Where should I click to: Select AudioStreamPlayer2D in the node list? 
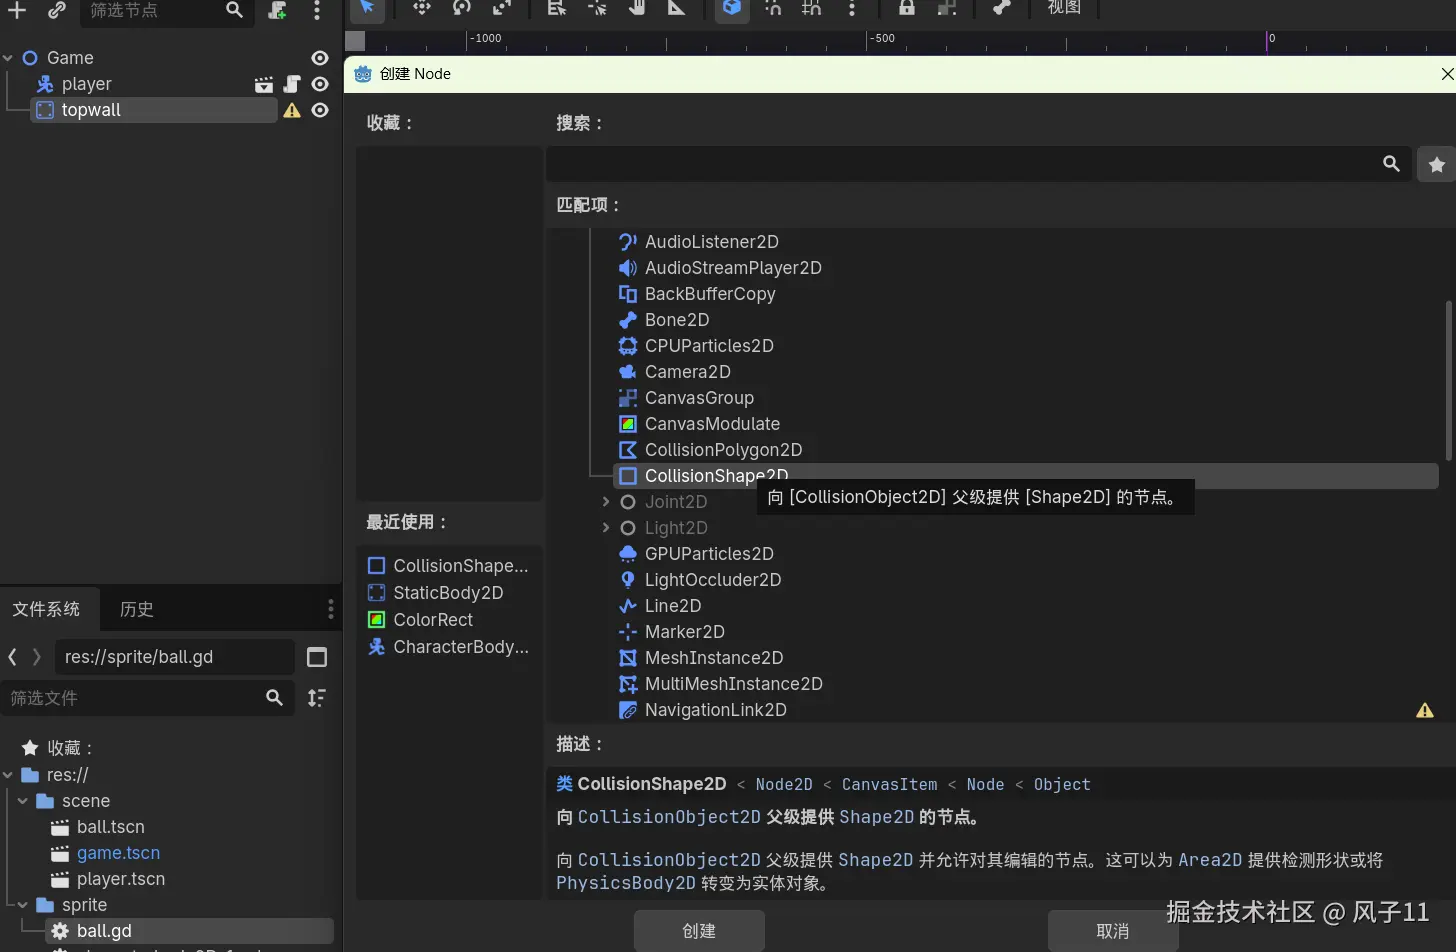pyautogui.click(x=733, y=268)
